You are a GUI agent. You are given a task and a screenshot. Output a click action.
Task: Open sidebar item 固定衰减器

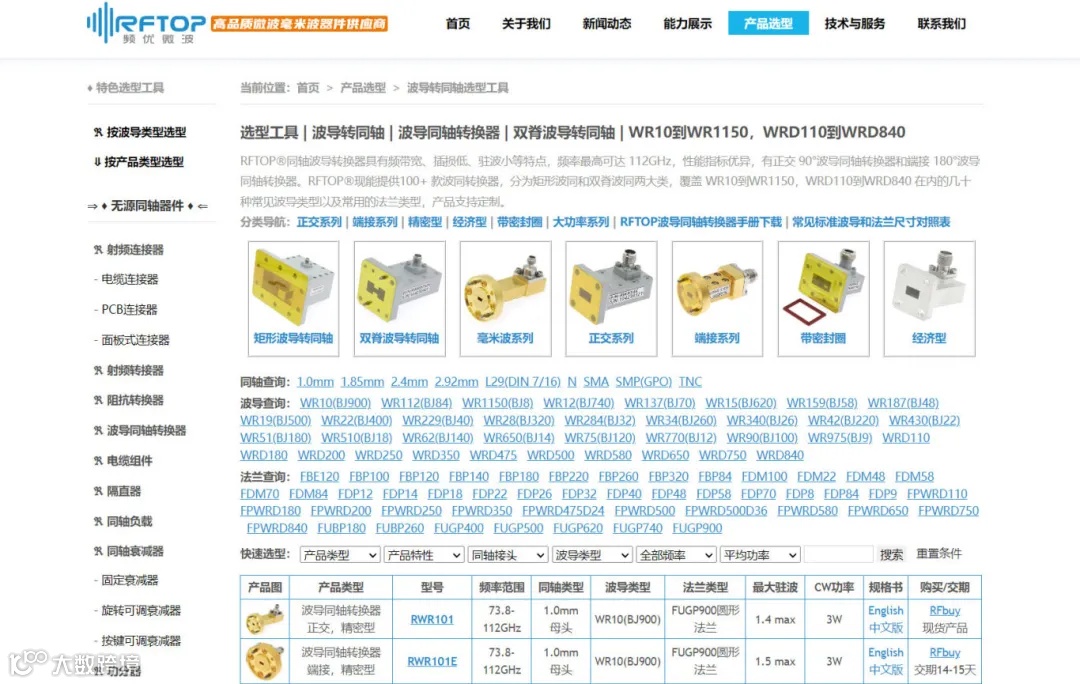pyautogui.click(x=129, y=580)
